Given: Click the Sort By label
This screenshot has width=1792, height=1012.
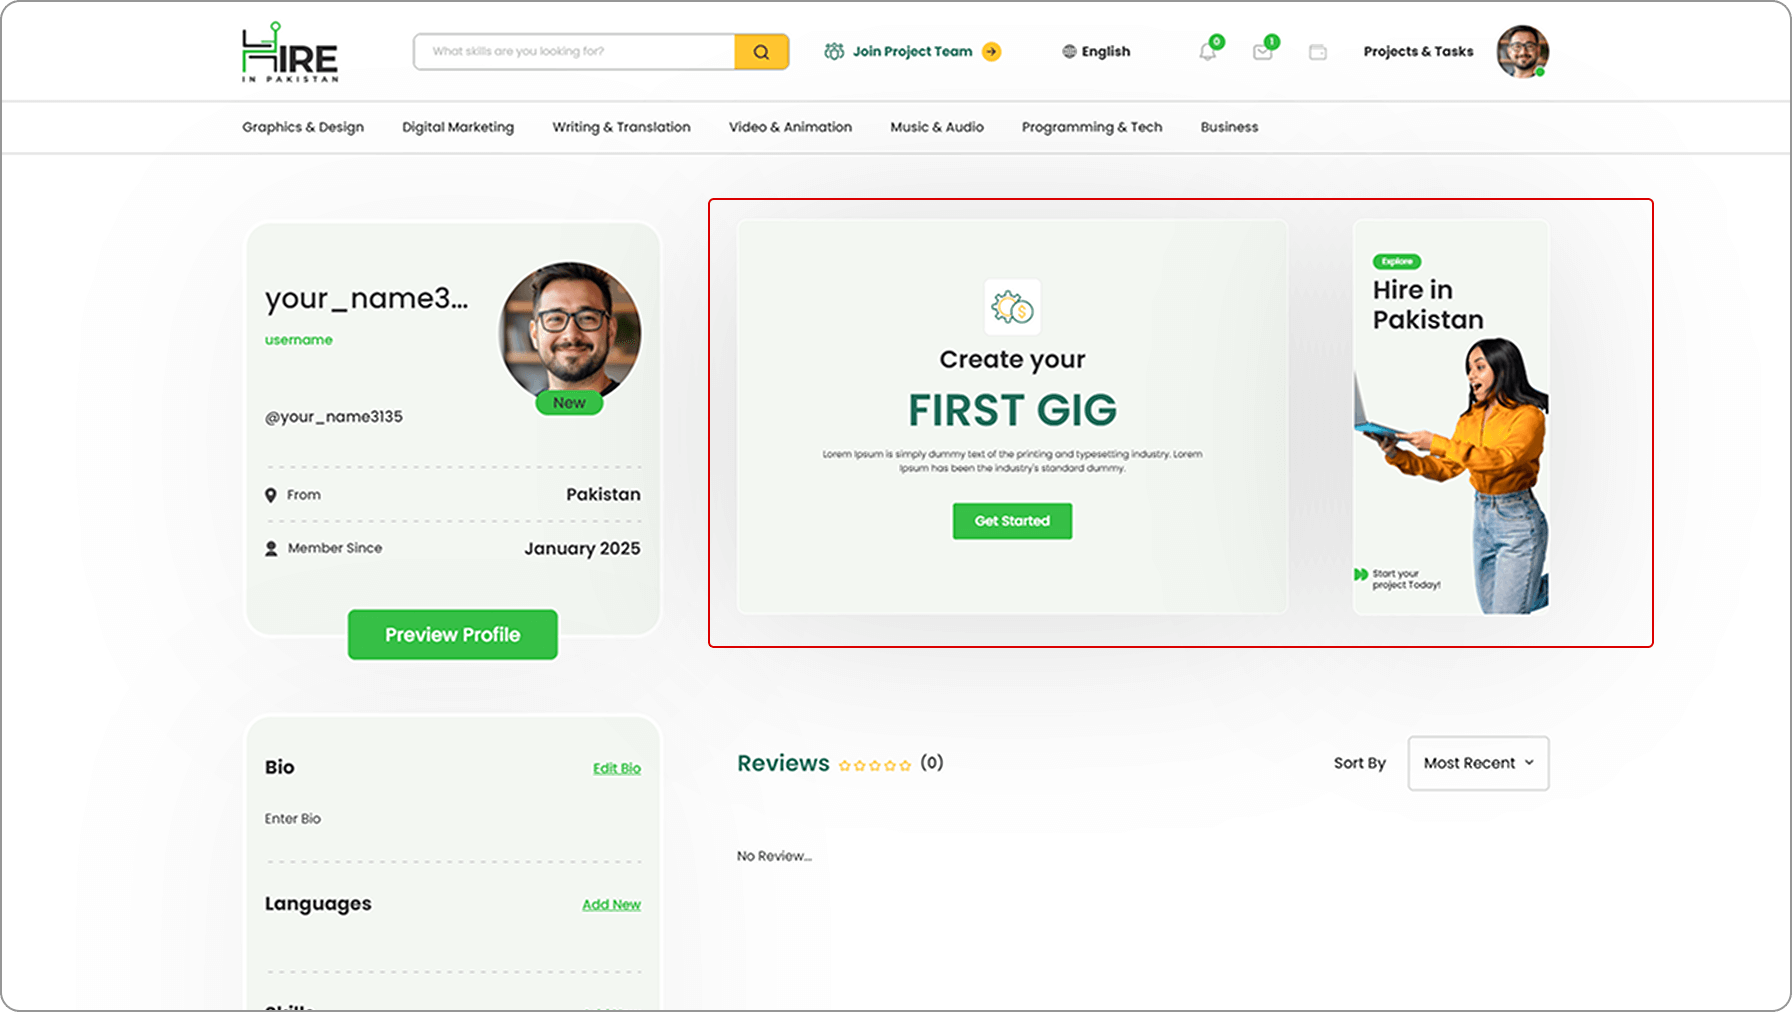Looking at the screenshot, I should [x=1359, y=763].
